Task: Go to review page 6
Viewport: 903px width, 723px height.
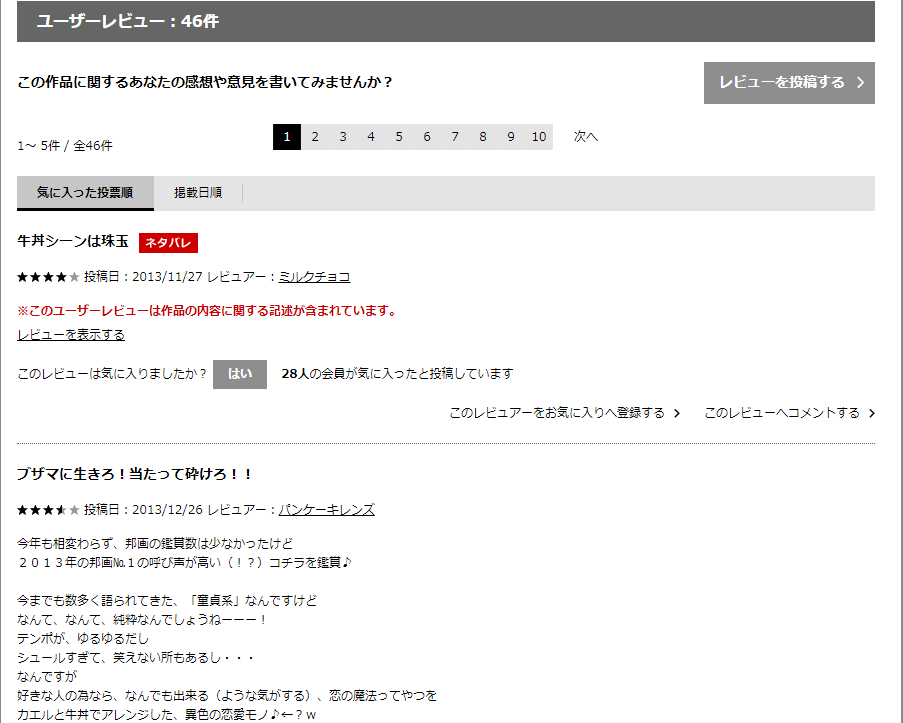Action: pyautogui.click(x=427, y=137)
